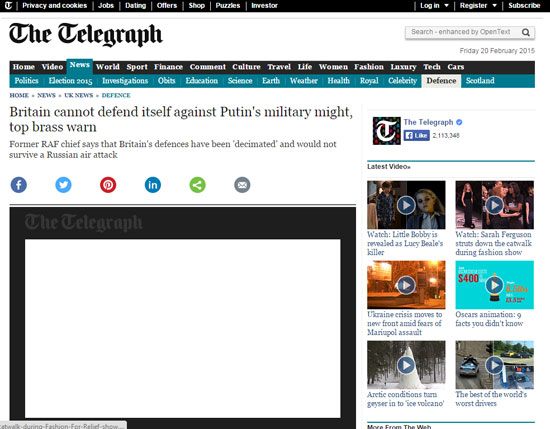Like The Telegraph on Facebook
The image size is (550, 429).
(x=417, y=135)
